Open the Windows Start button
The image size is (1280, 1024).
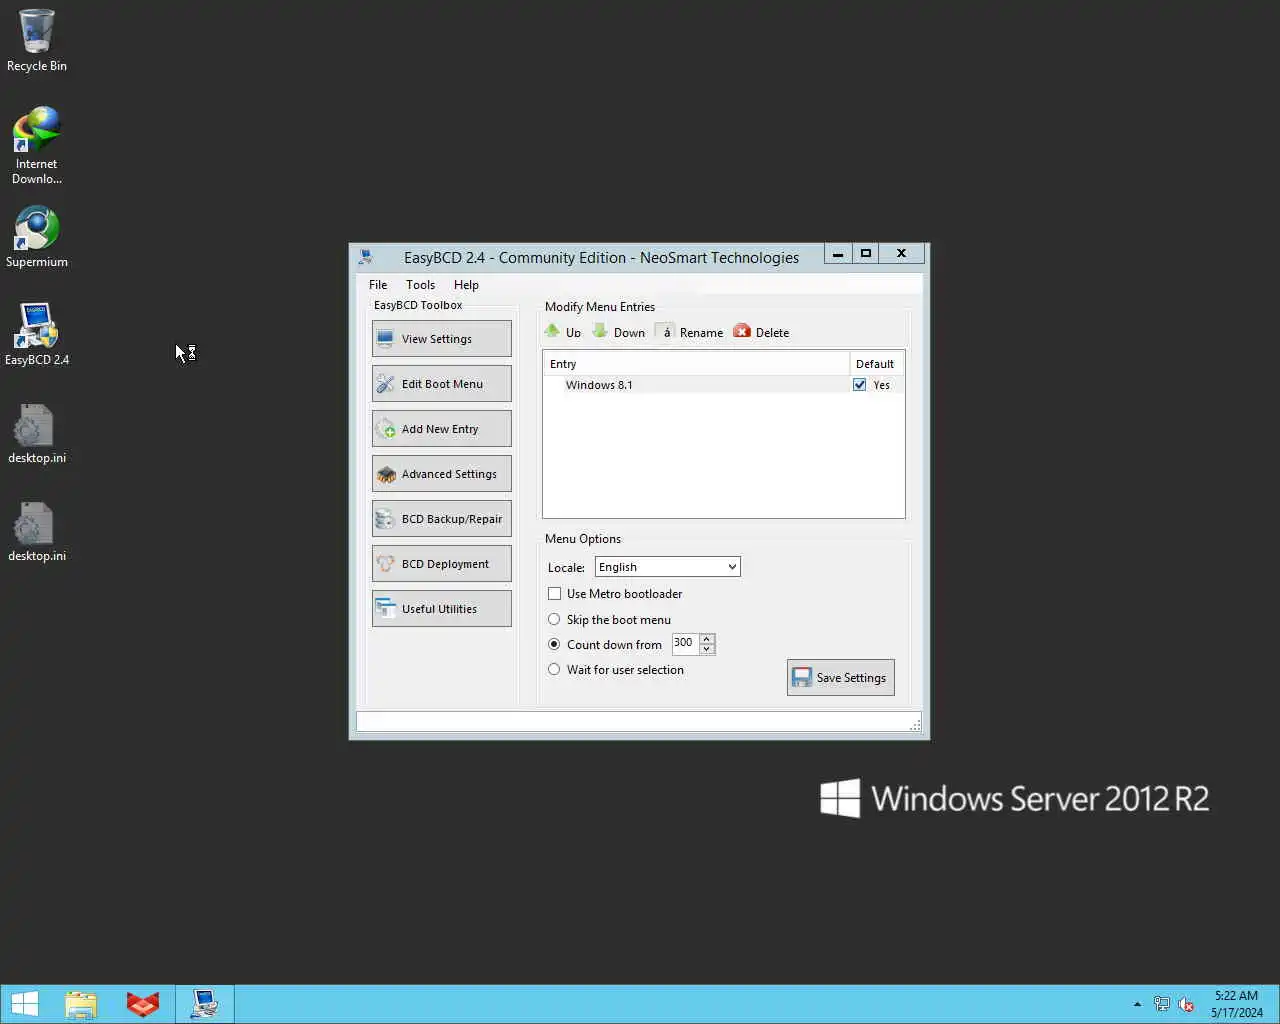click(x=24, y=1004)
